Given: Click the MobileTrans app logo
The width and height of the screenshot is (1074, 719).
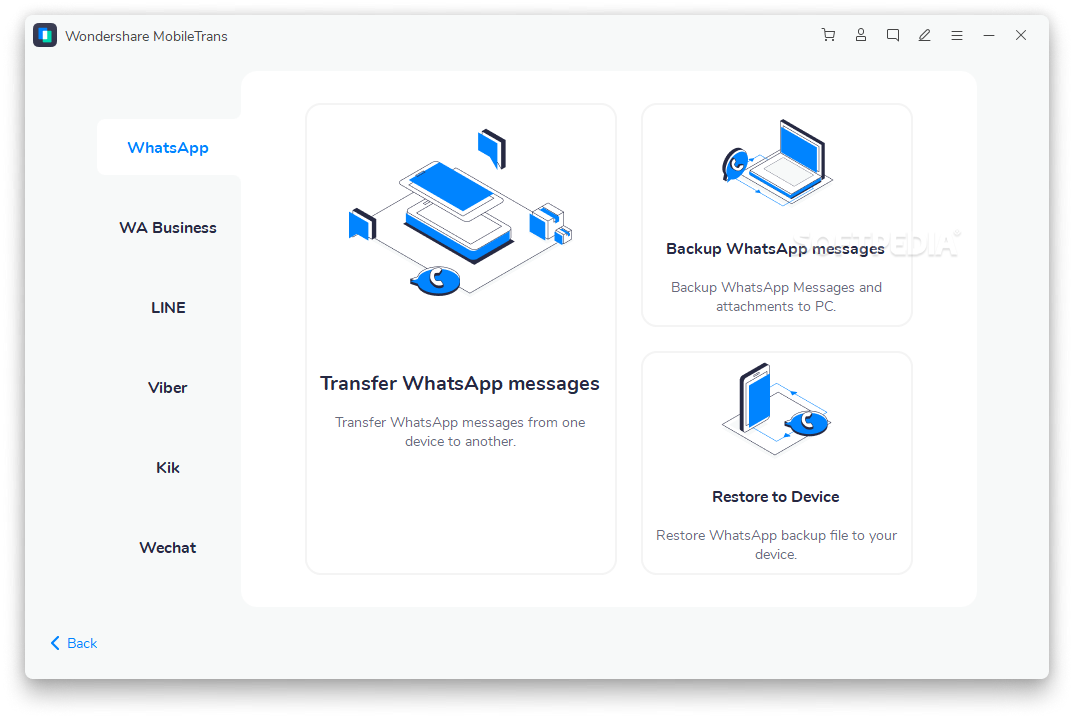Looking at the screenshot, I should pyautogui.click(x=45, y=36).
